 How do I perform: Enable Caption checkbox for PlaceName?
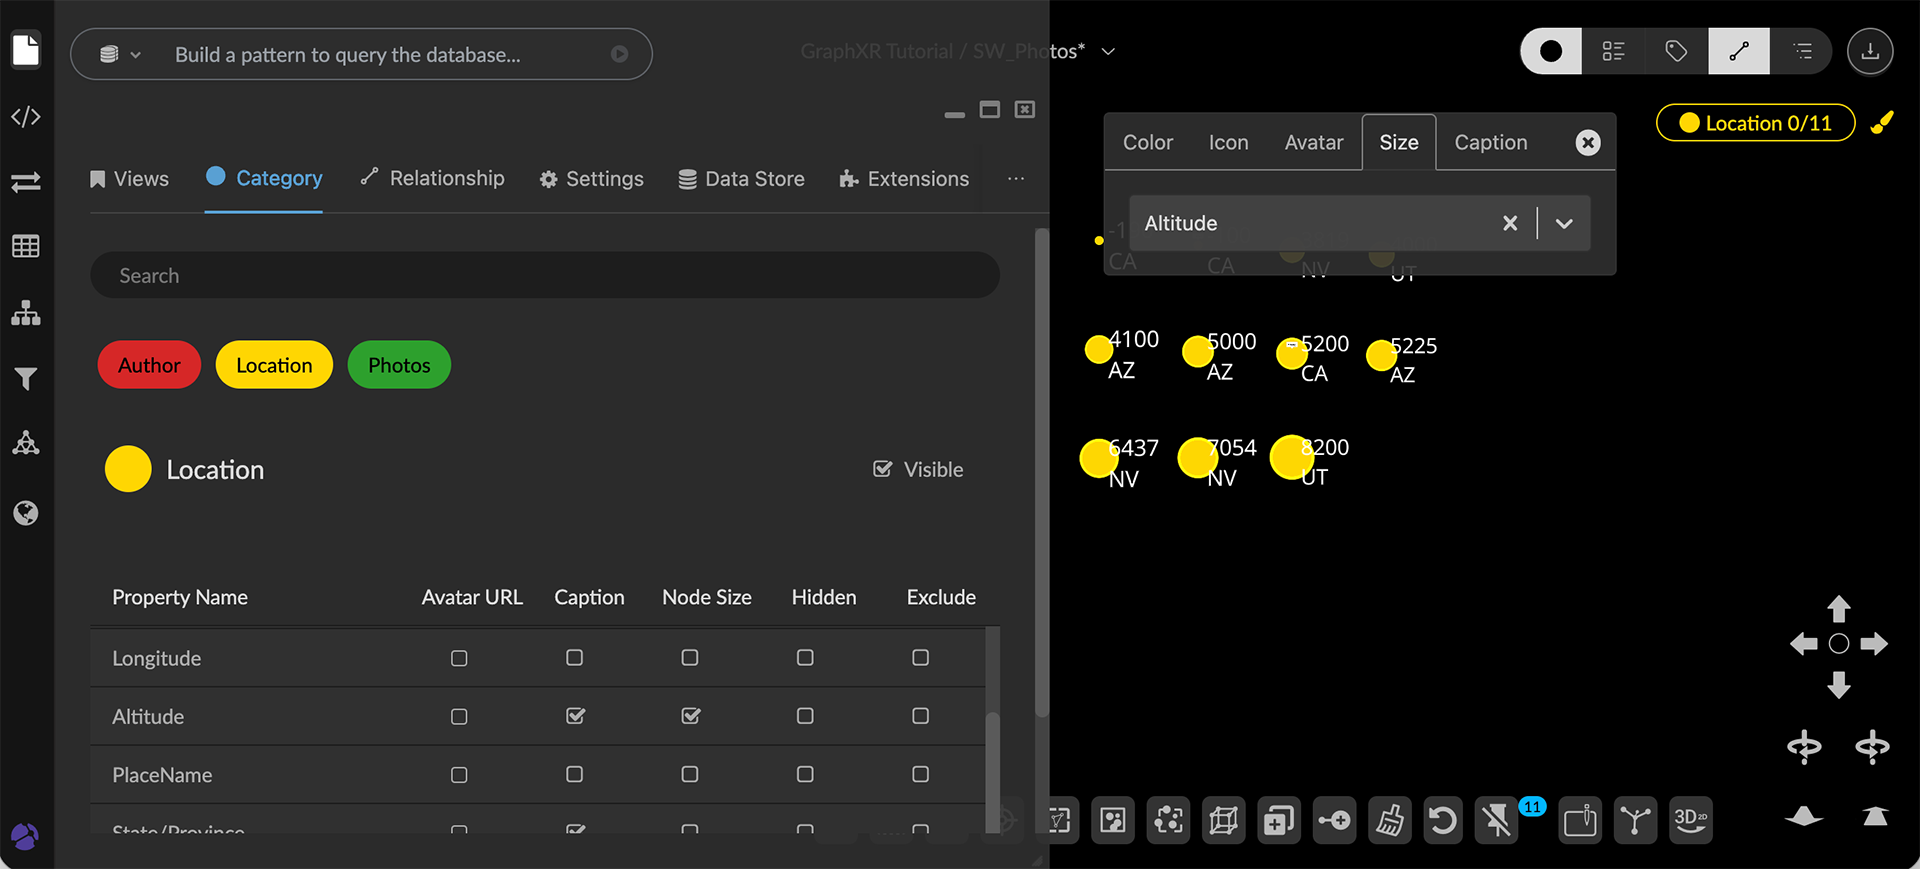tap(574, 775)
